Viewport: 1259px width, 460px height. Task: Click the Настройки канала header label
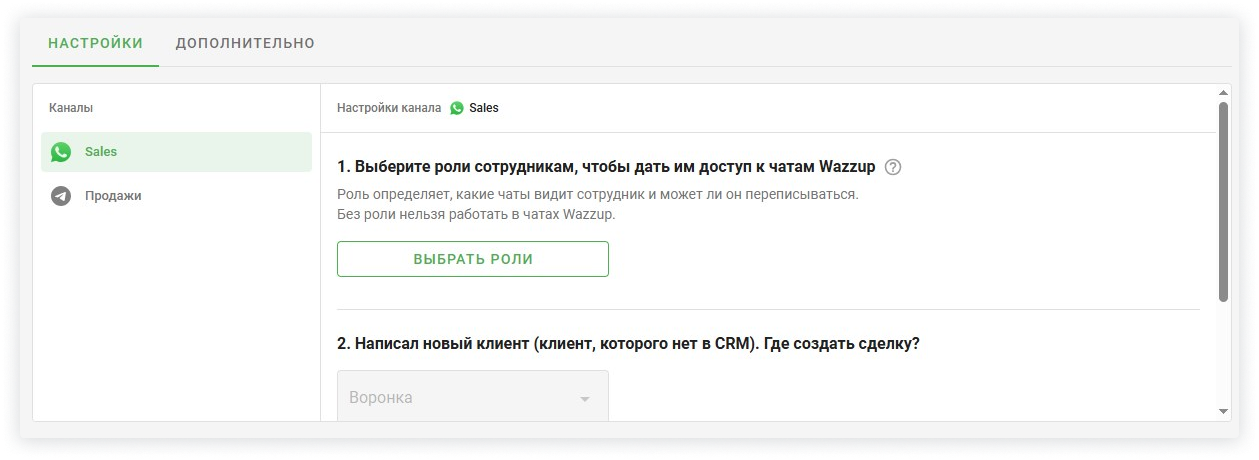click(389, 108)
